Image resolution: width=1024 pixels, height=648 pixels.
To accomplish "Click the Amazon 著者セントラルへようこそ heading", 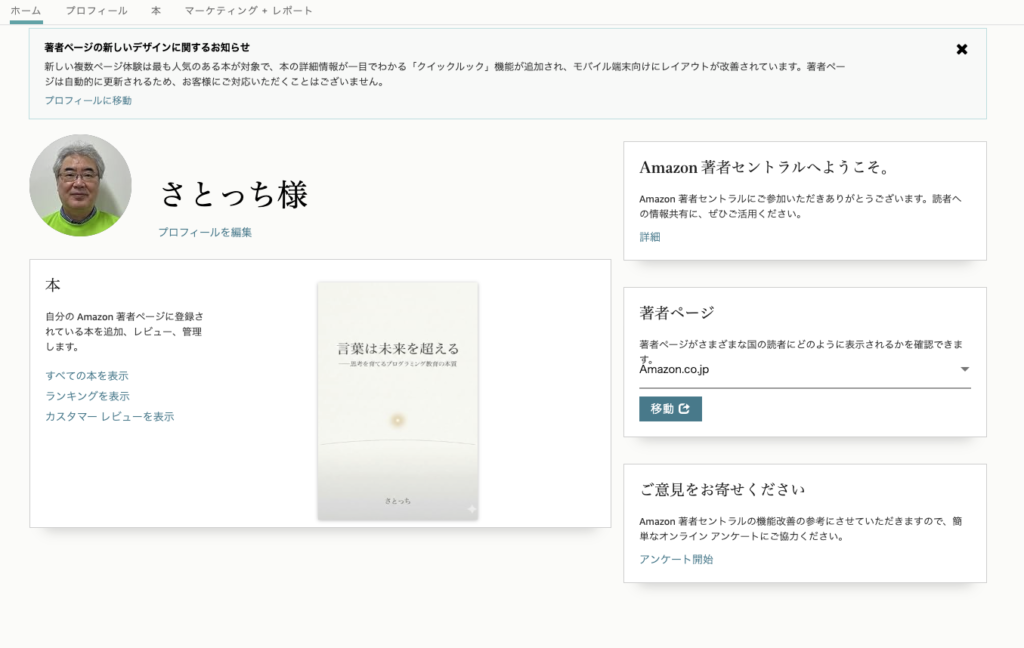I will click(765, 167).
